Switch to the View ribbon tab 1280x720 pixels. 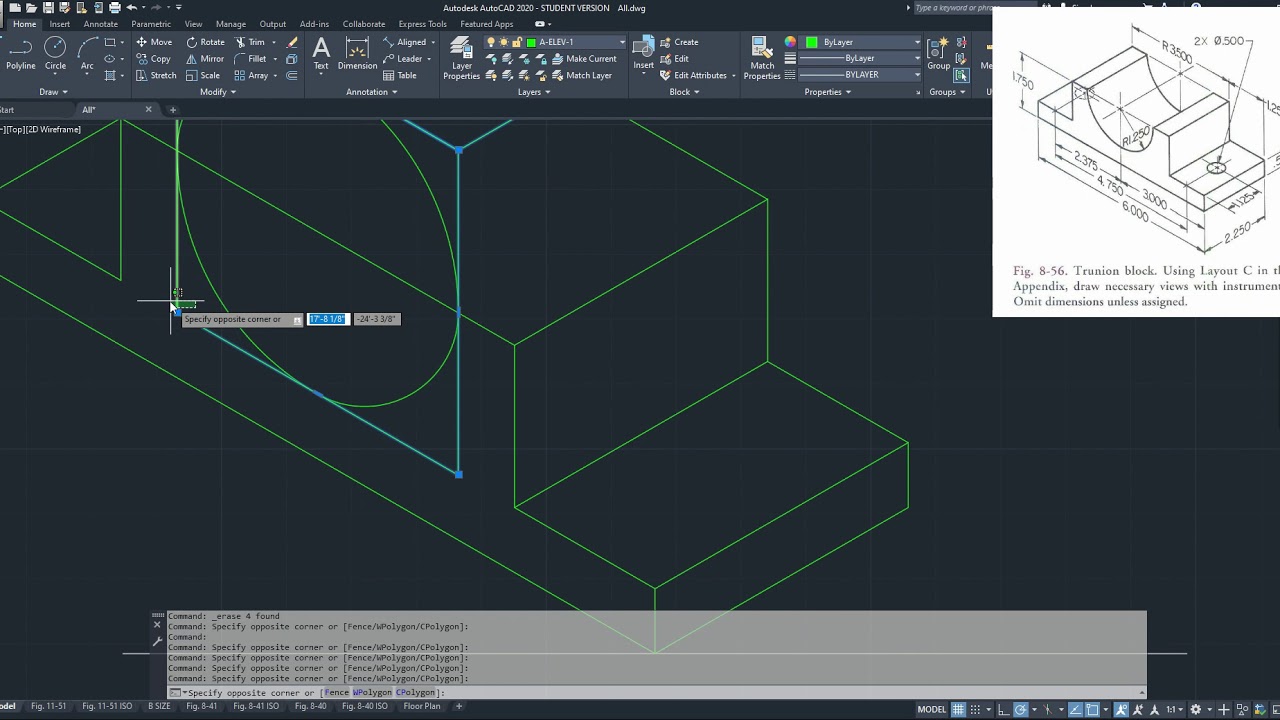(193, 24)
